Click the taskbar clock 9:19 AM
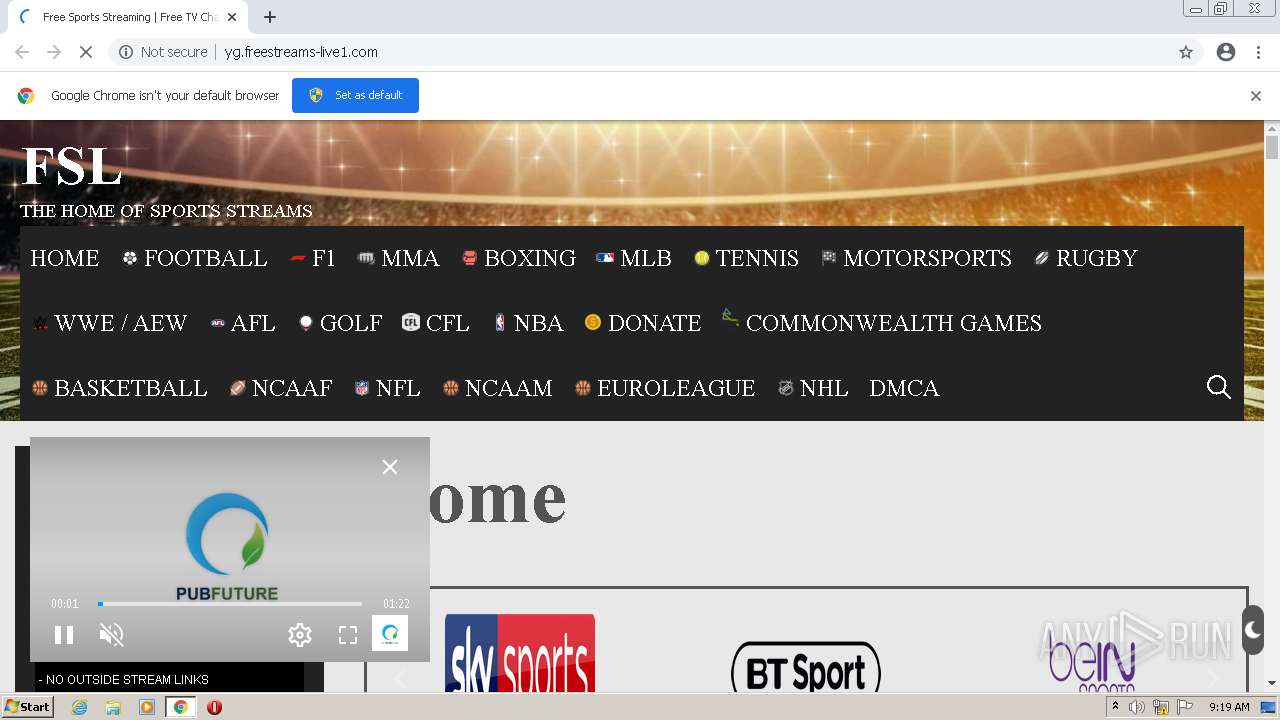Image resolution: width=1280 pixels, height=720 pixels. click(x=1229, y=707)
